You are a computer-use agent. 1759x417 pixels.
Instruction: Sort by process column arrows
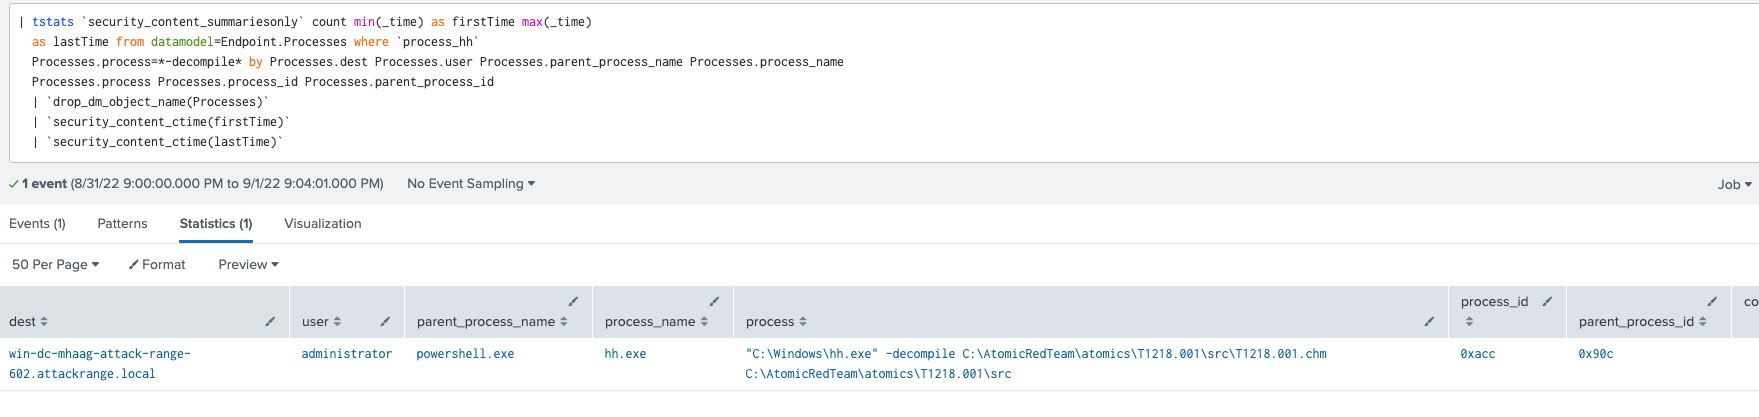coord(803,322)
